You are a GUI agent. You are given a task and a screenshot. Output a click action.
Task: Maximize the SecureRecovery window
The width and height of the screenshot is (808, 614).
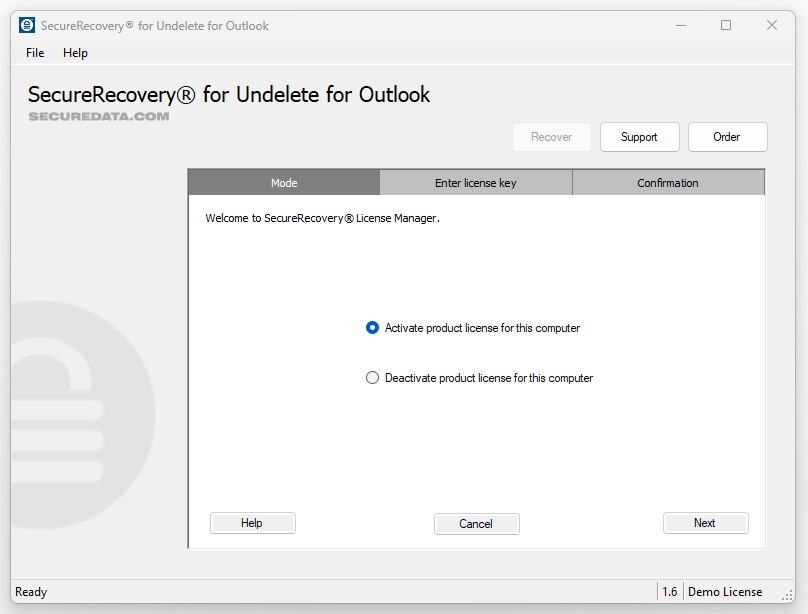(x=726, y=25)
